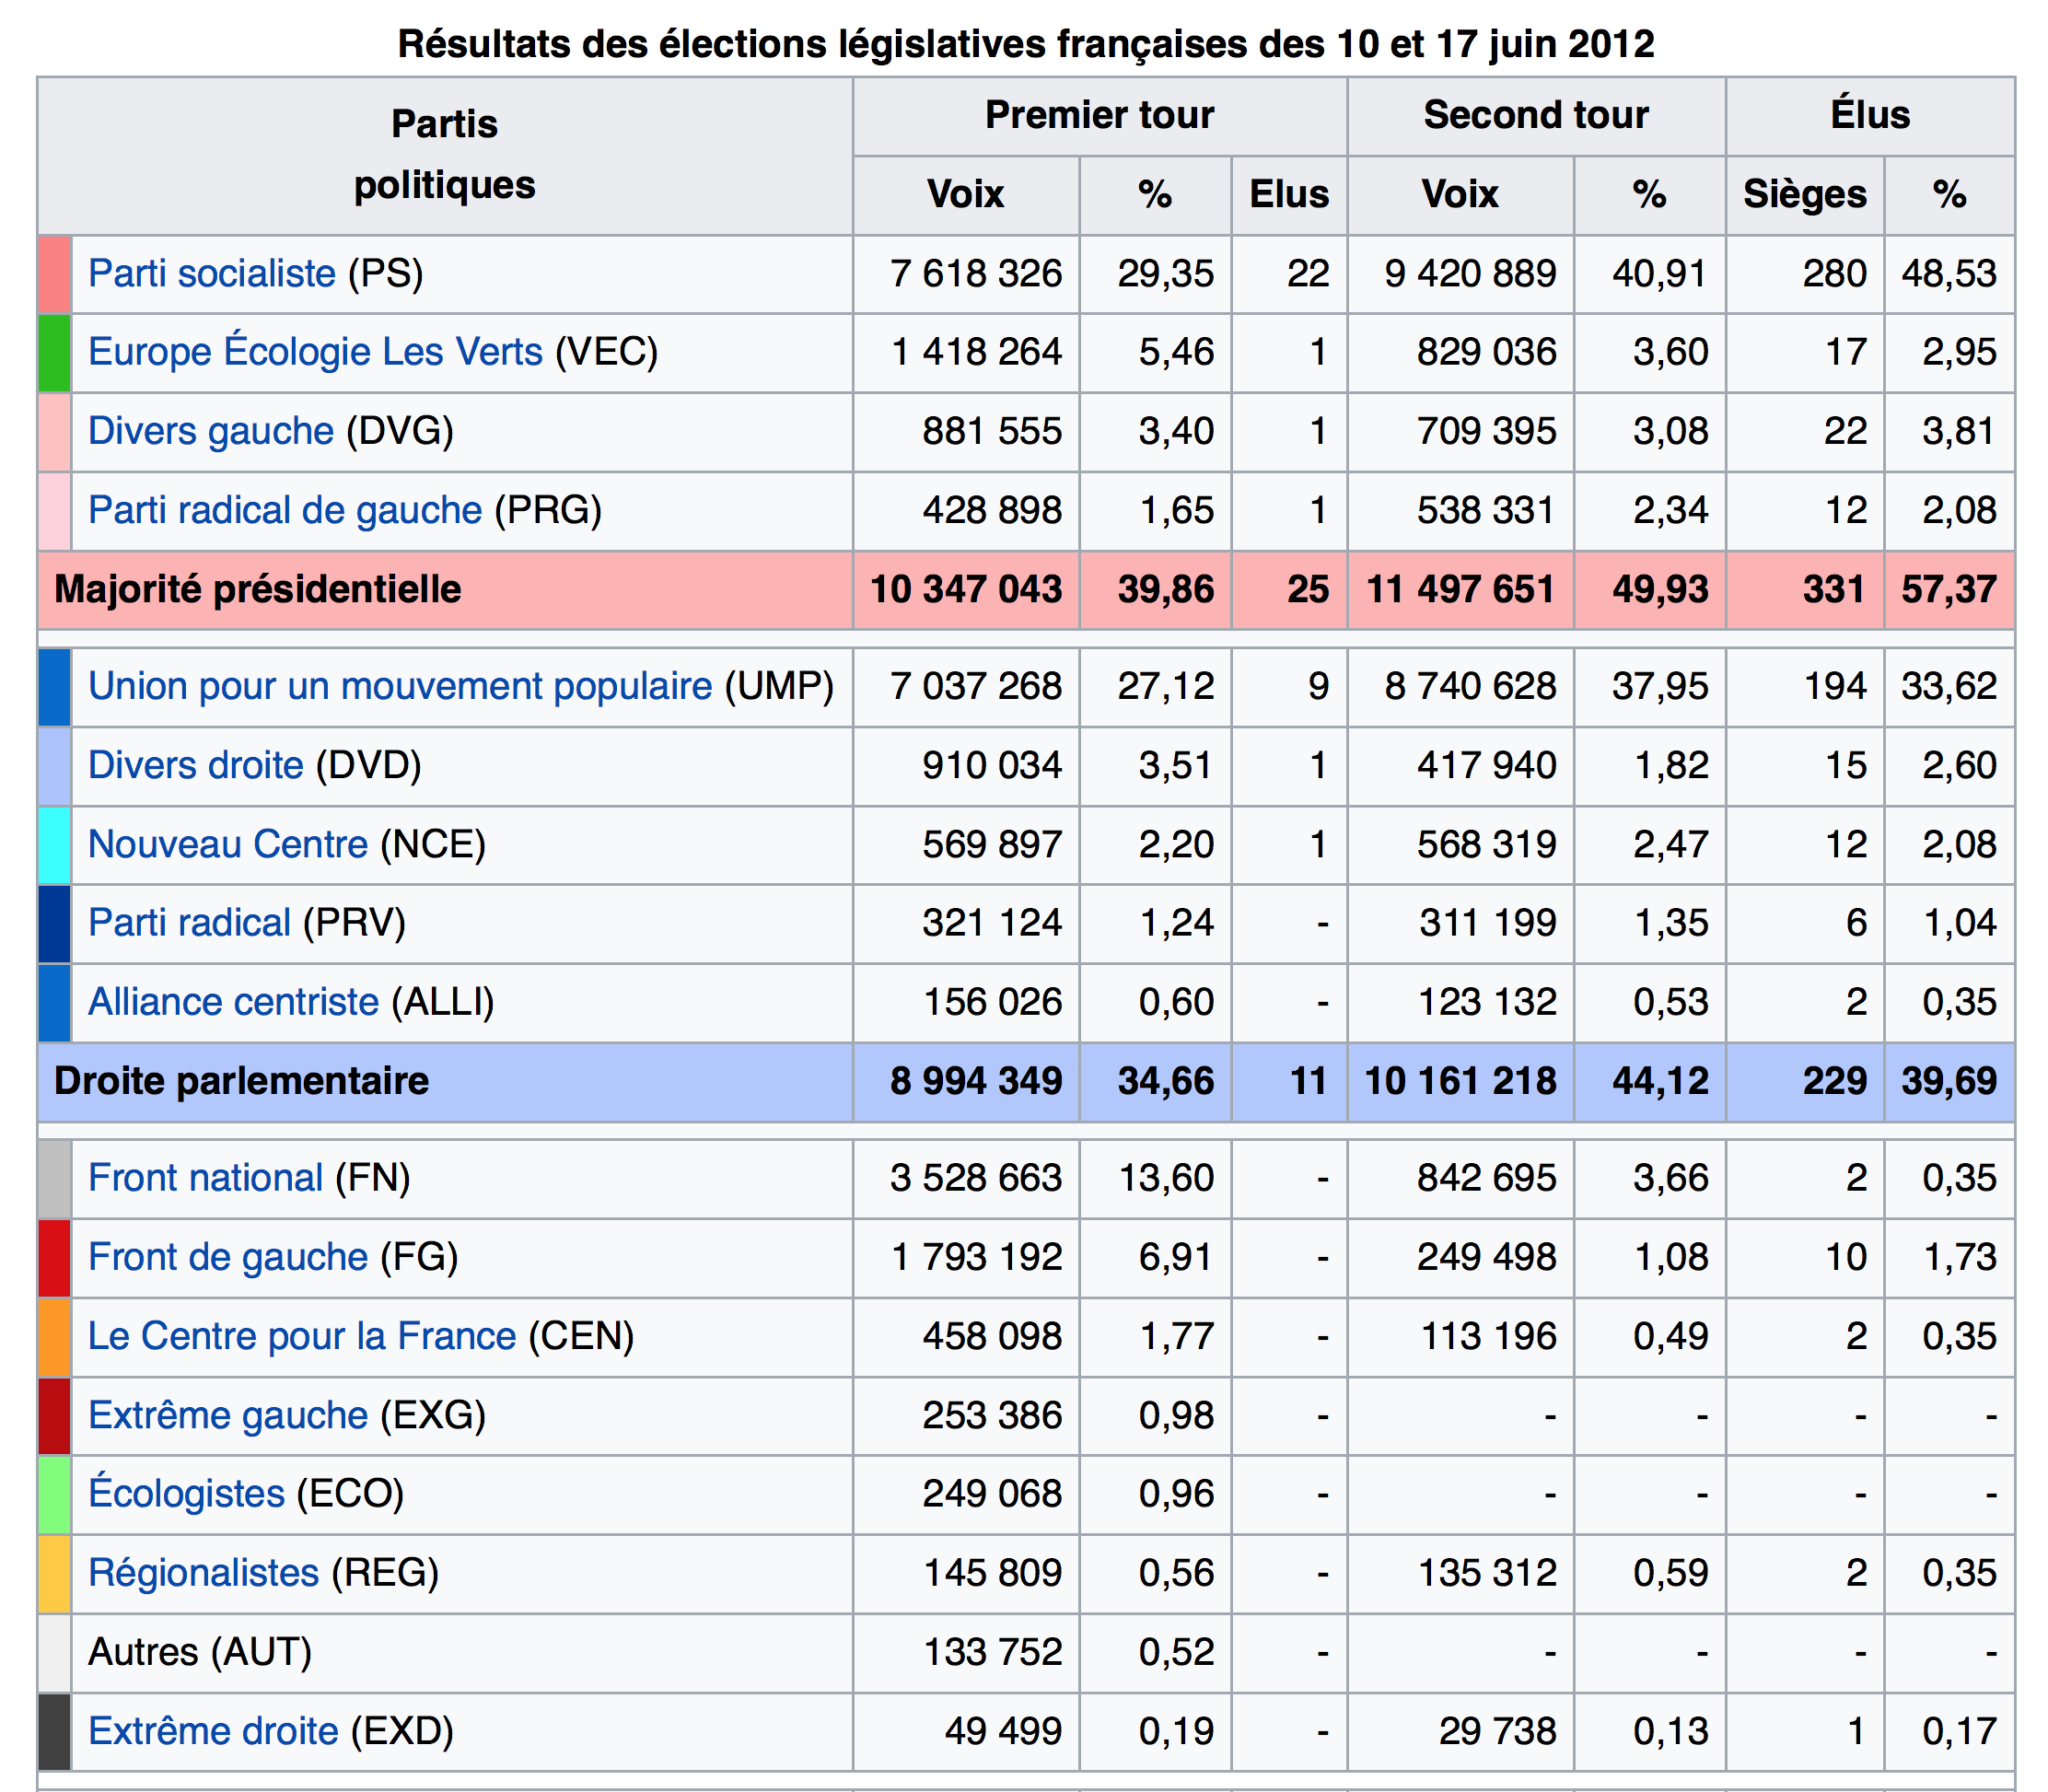Open Le Centre pour la France link

pos(302,1336)
